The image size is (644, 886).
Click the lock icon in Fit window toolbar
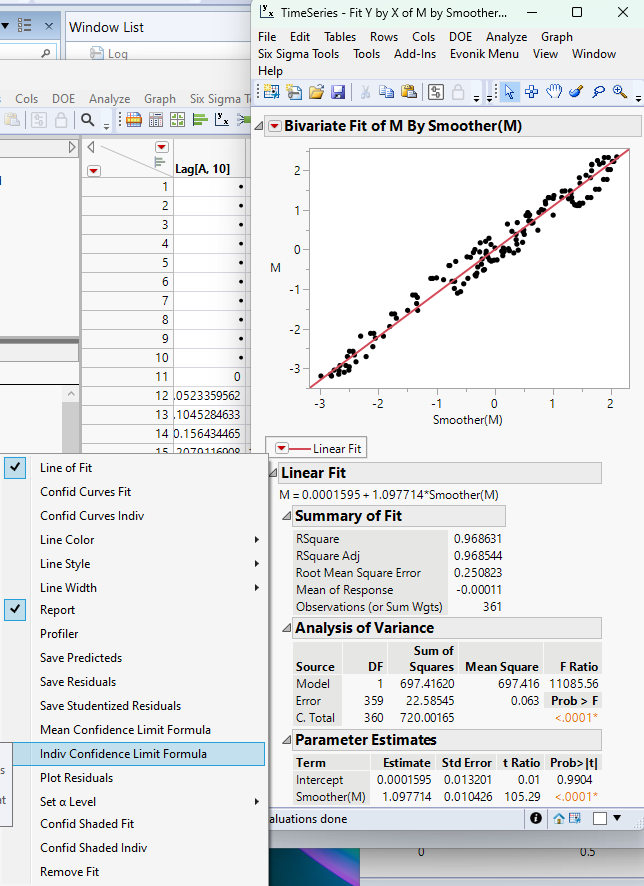pos(458,92)
